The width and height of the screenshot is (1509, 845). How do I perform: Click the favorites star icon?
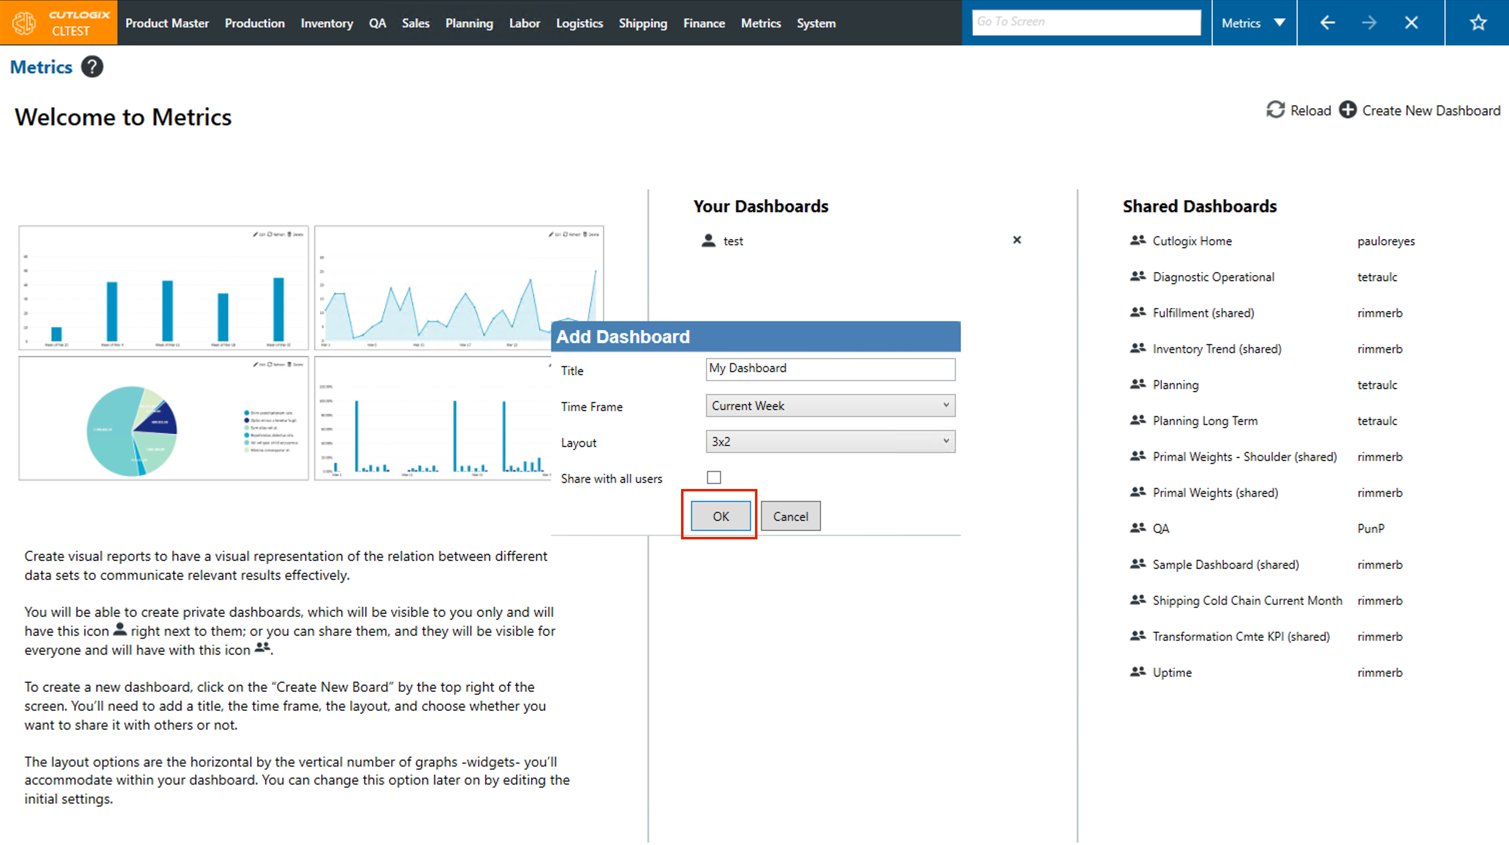tap(1477, 23)
